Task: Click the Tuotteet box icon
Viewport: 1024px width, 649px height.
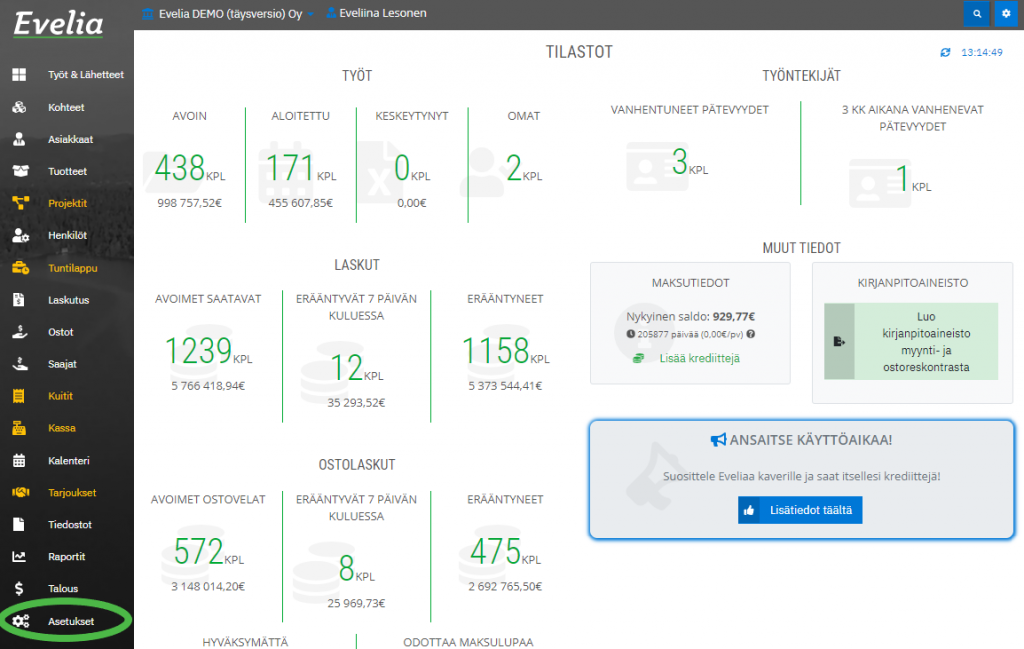Action: tap(20, 171)
